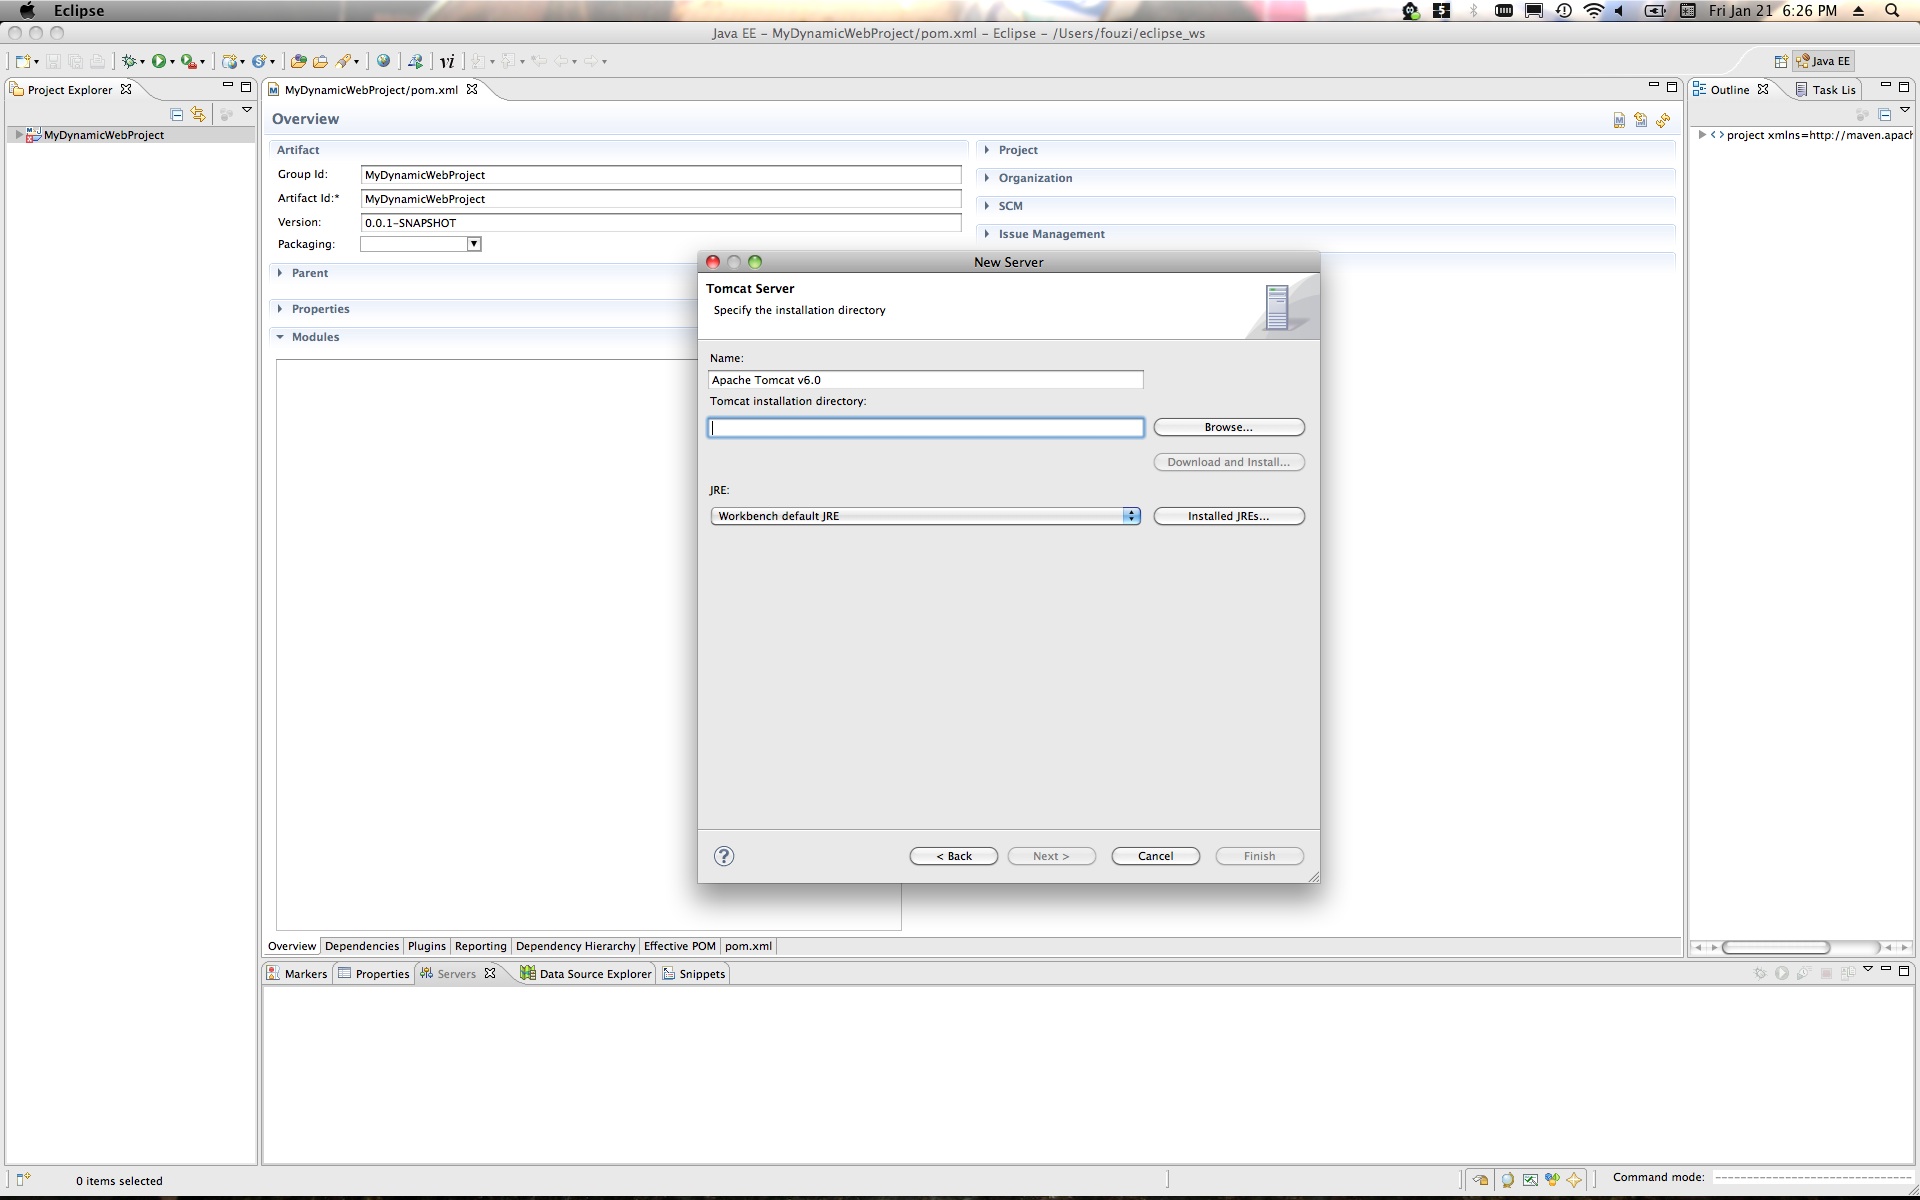Click the help question mark icon
Viewport: 1920px width, 1200px height.
click(724, 856)
